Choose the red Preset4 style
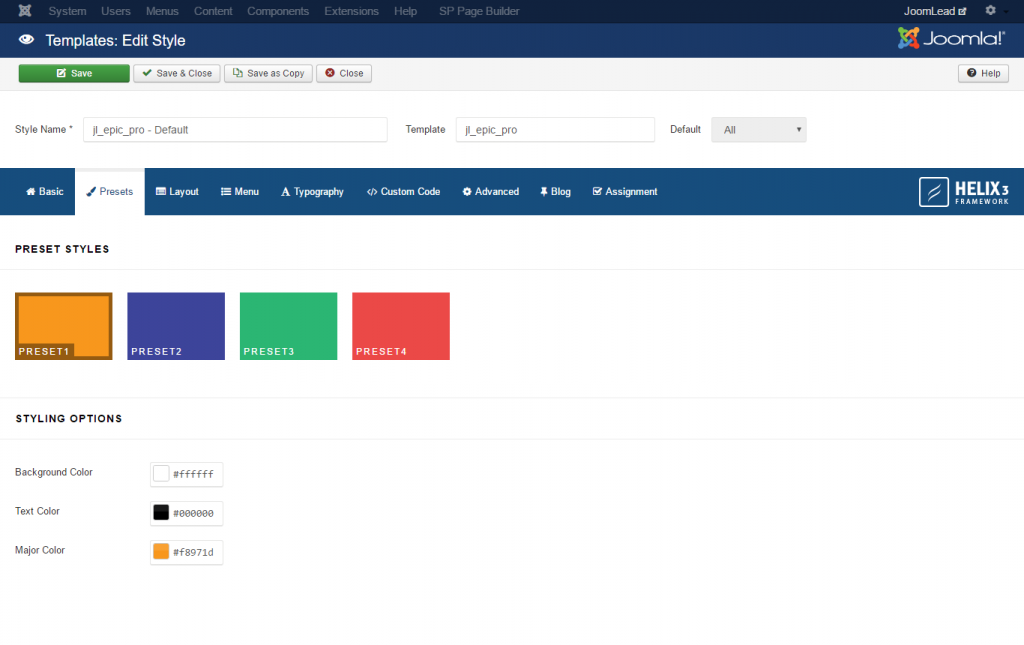Image resolution: width=1024 pixels, height=645 pixels. (400, 325)
